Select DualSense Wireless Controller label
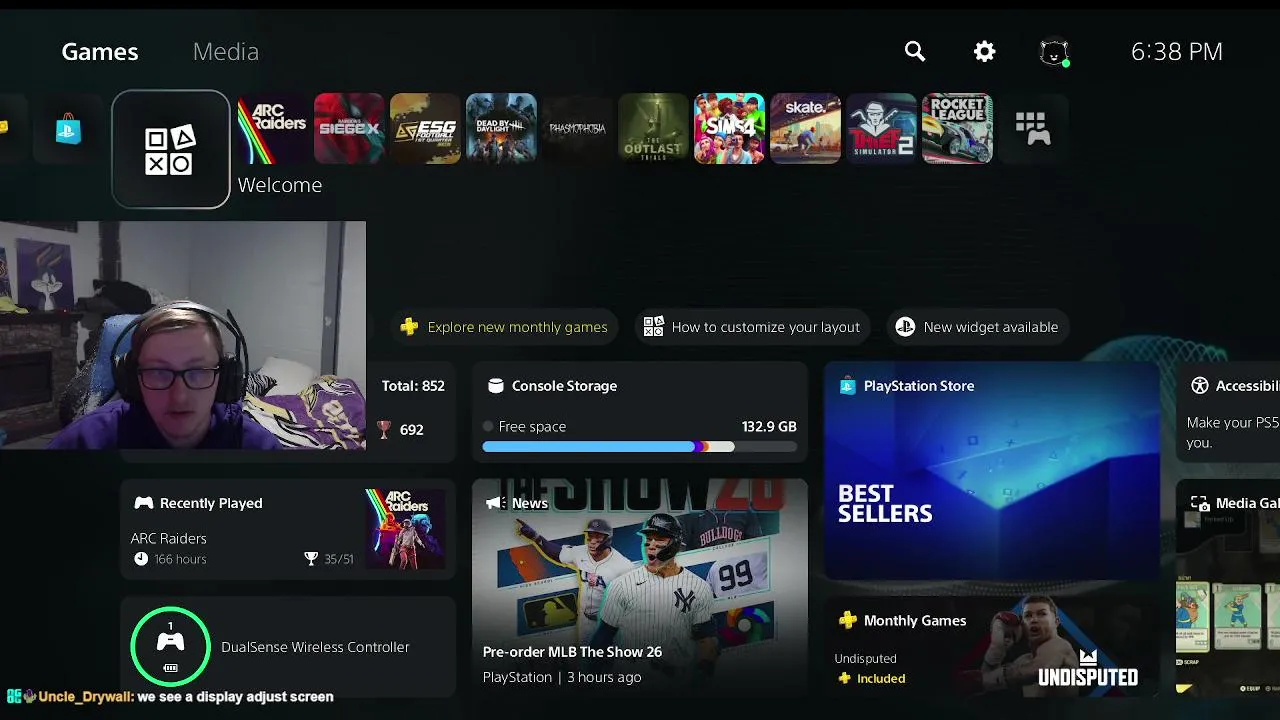 pos(315,647)
